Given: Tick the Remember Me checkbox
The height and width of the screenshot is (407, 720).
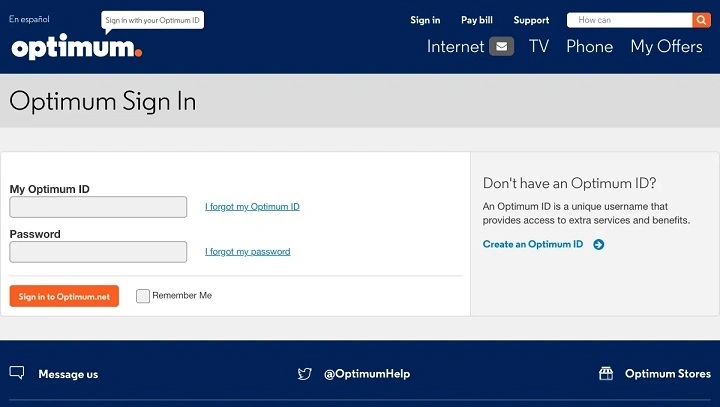Looking at the screenshot, I should point(143,296).
